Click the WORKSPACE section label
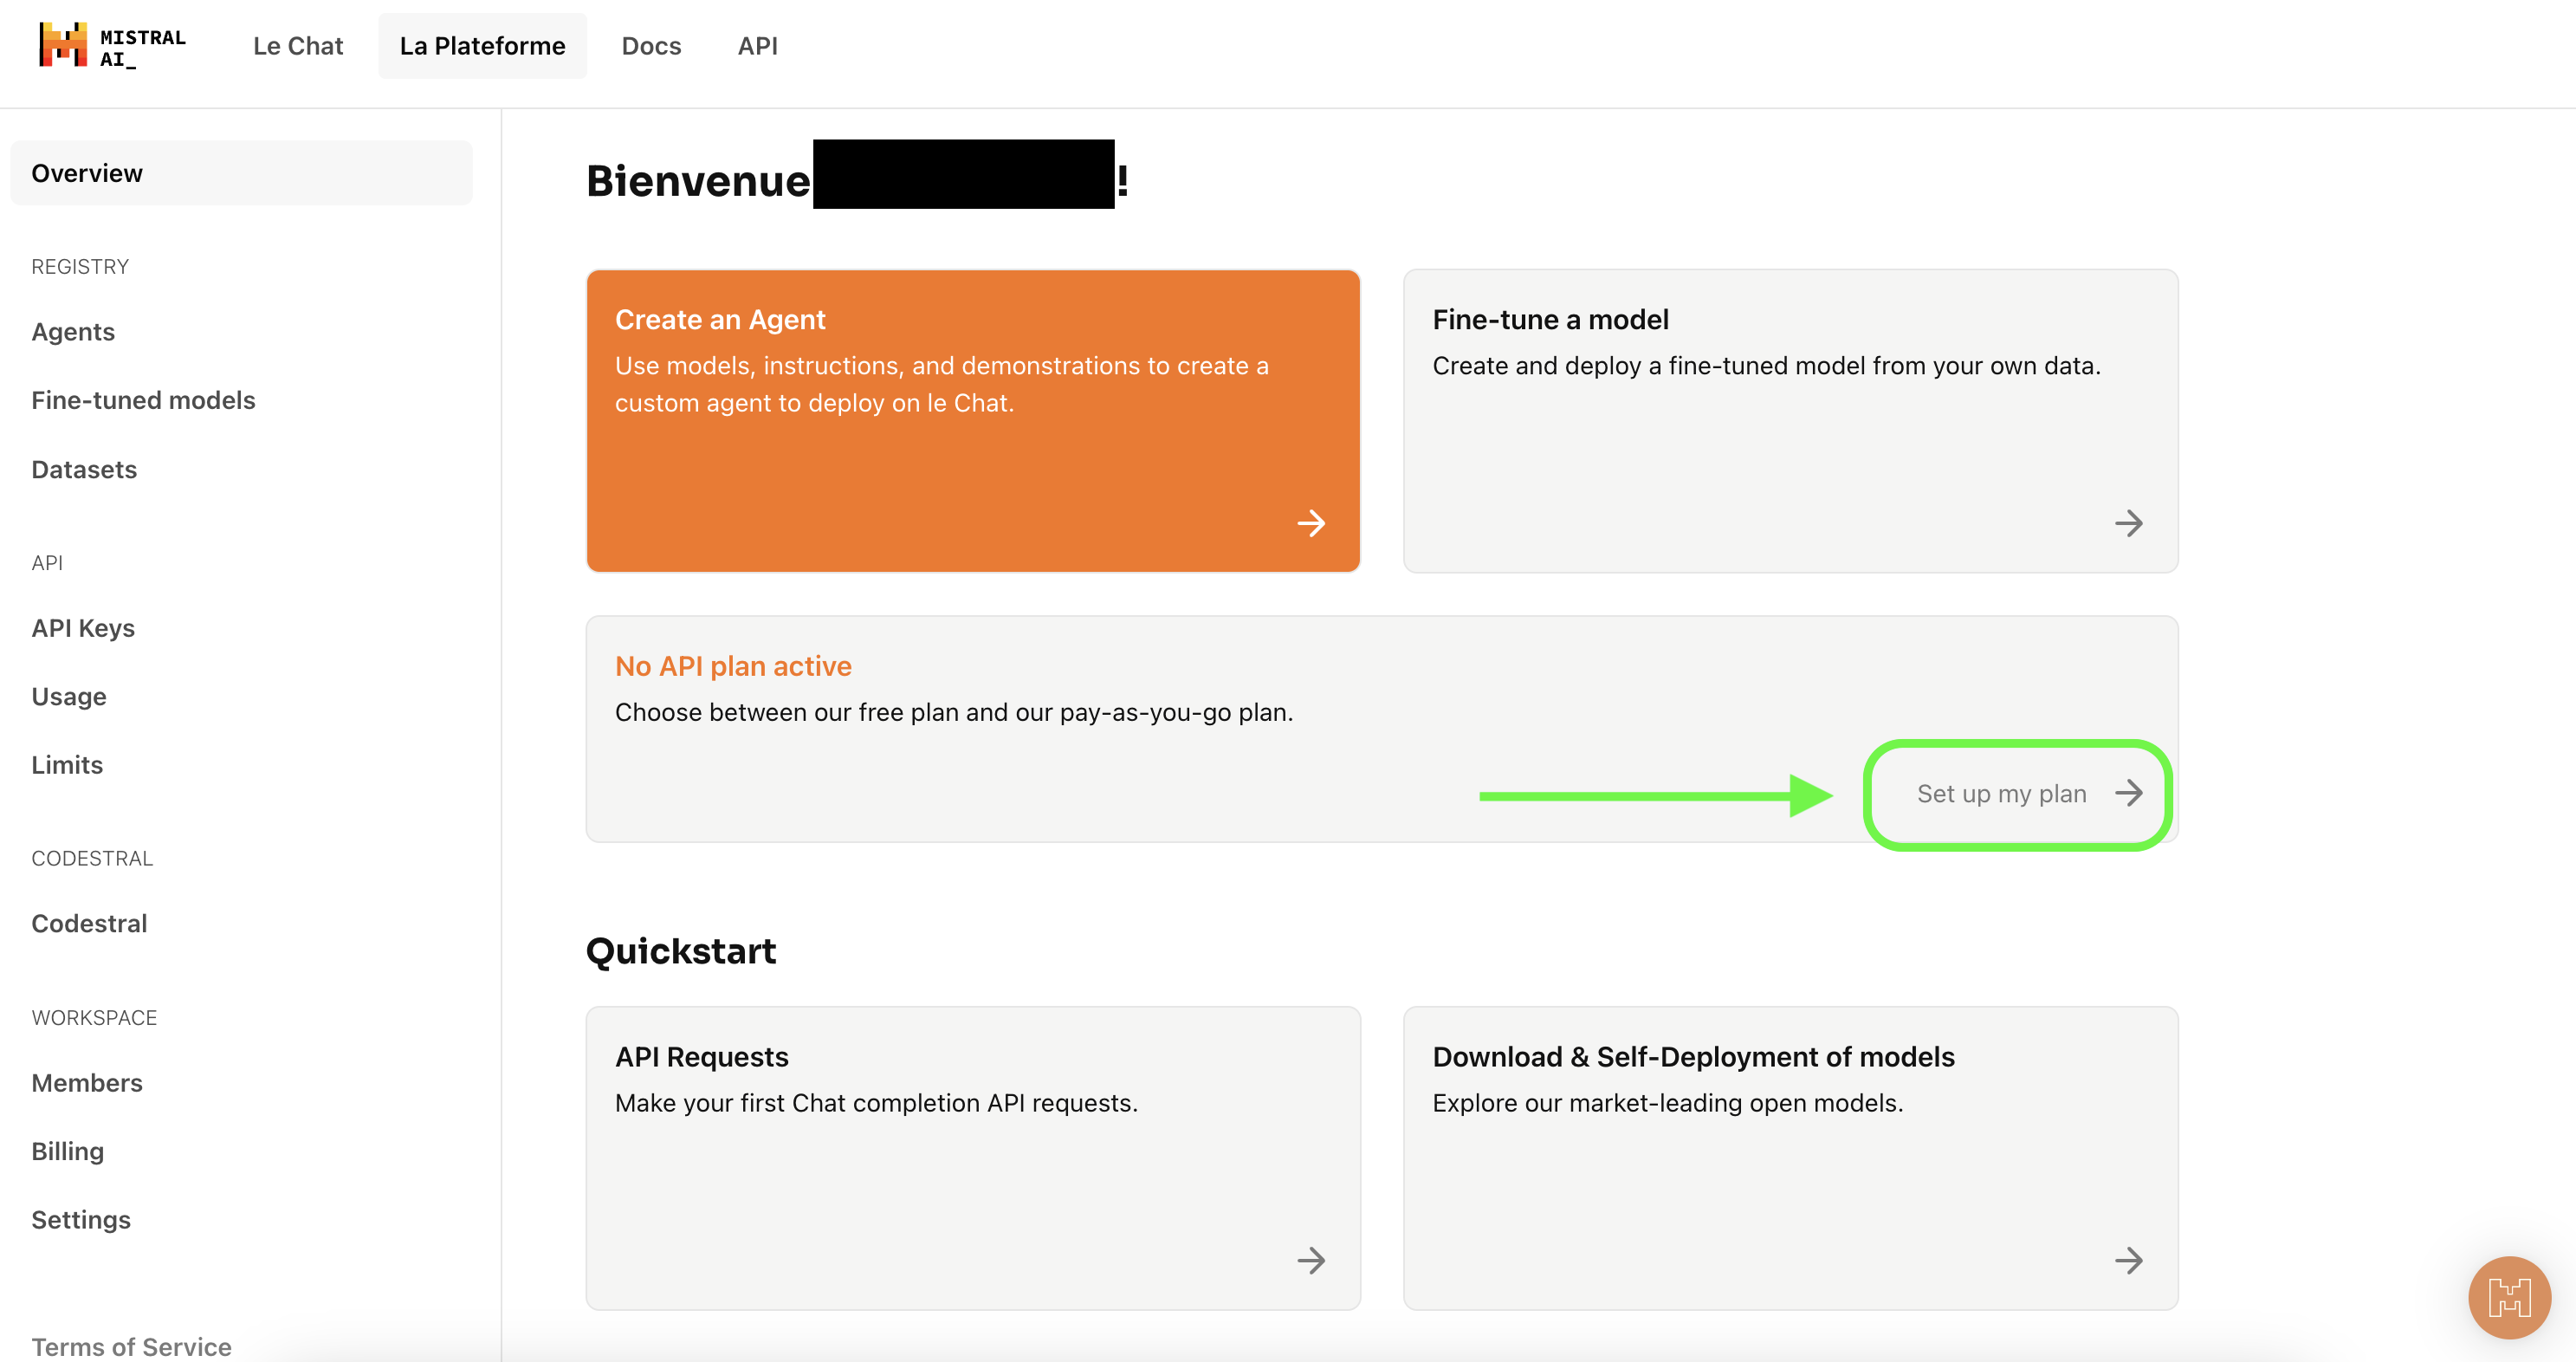Image resolution: width=2576 pixels, height=1362 pixels. (x=94, y=1017)
